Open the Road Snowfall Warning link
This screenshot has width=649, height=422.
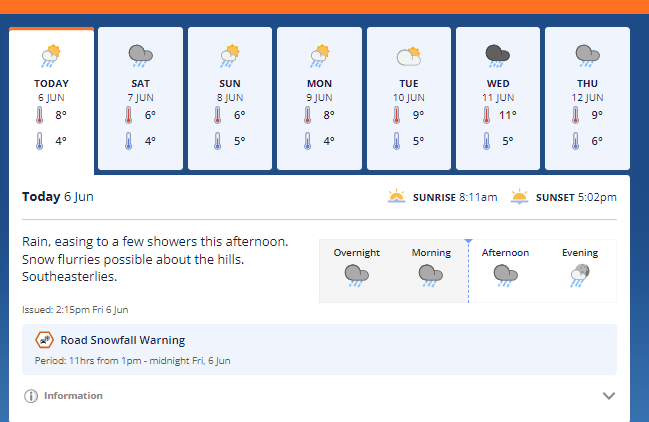coord(123,340)
